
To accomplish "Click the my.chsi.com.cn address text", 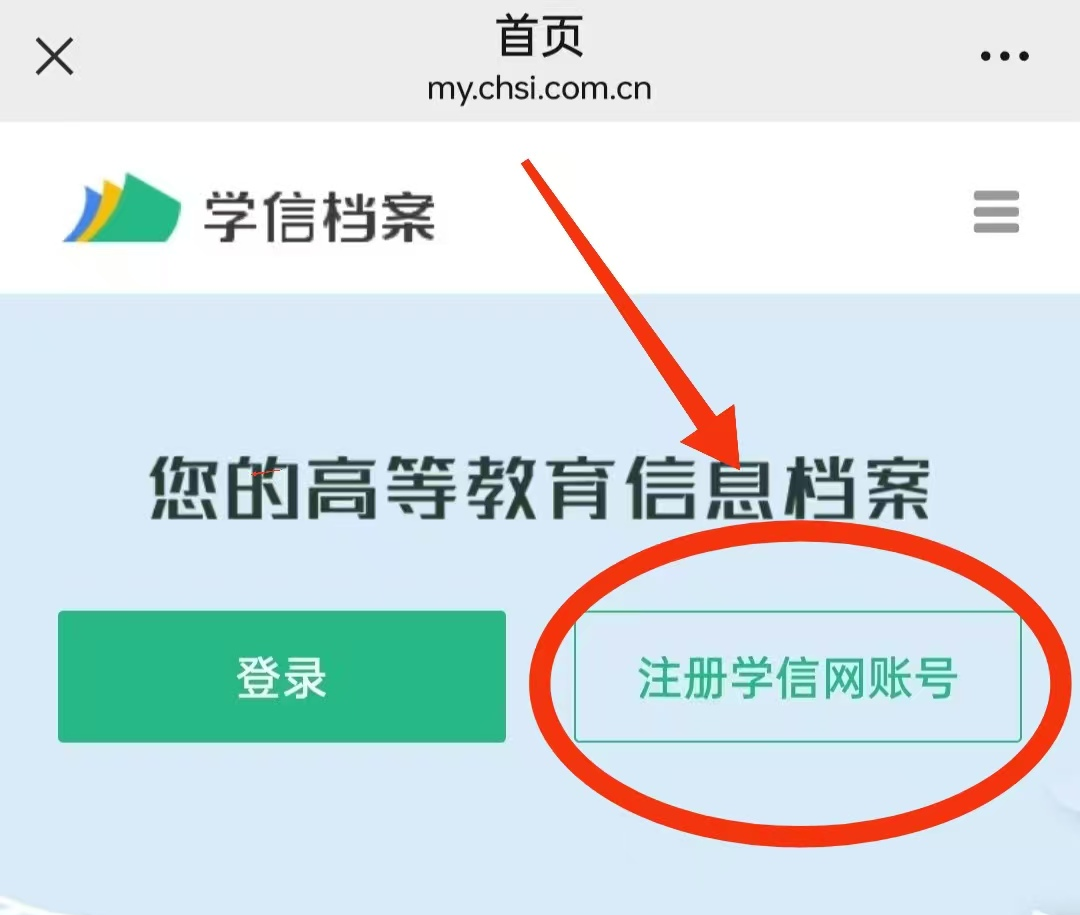I will coord(539,90).
